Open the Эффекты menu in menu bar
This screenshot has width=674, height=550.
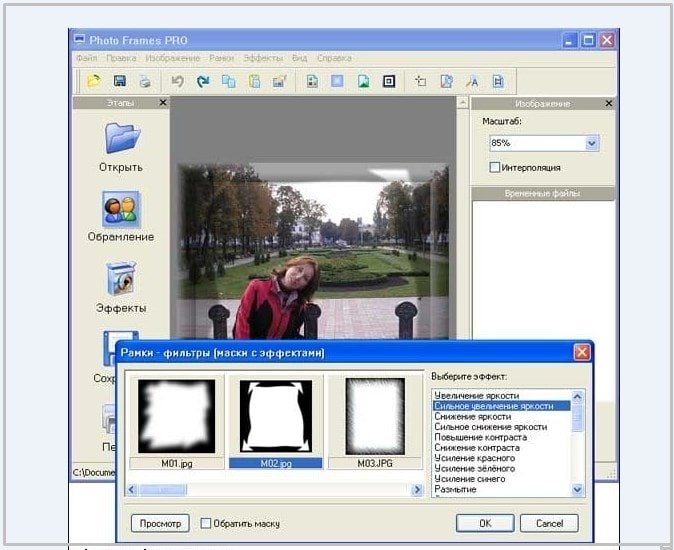(x=263, y=58)
